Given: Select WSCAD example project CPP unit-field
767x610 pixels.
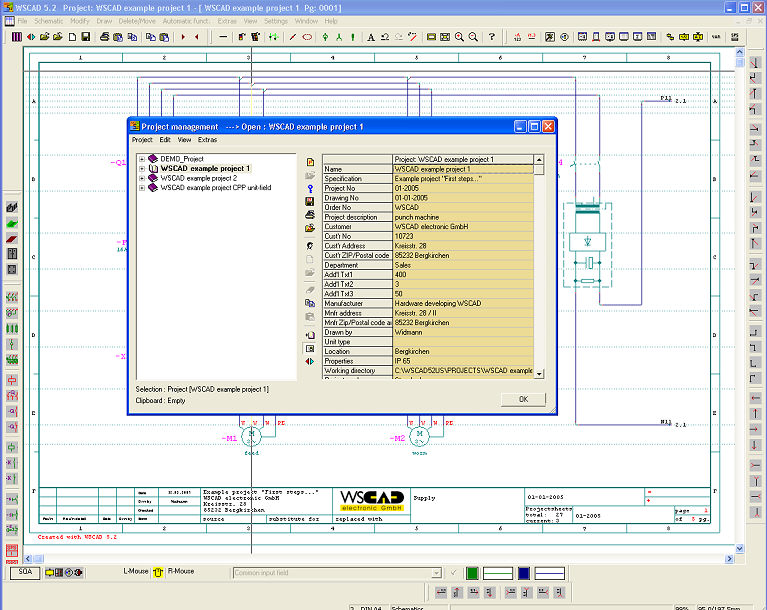Looking at the screenshot, I should [x=216, y=188].
